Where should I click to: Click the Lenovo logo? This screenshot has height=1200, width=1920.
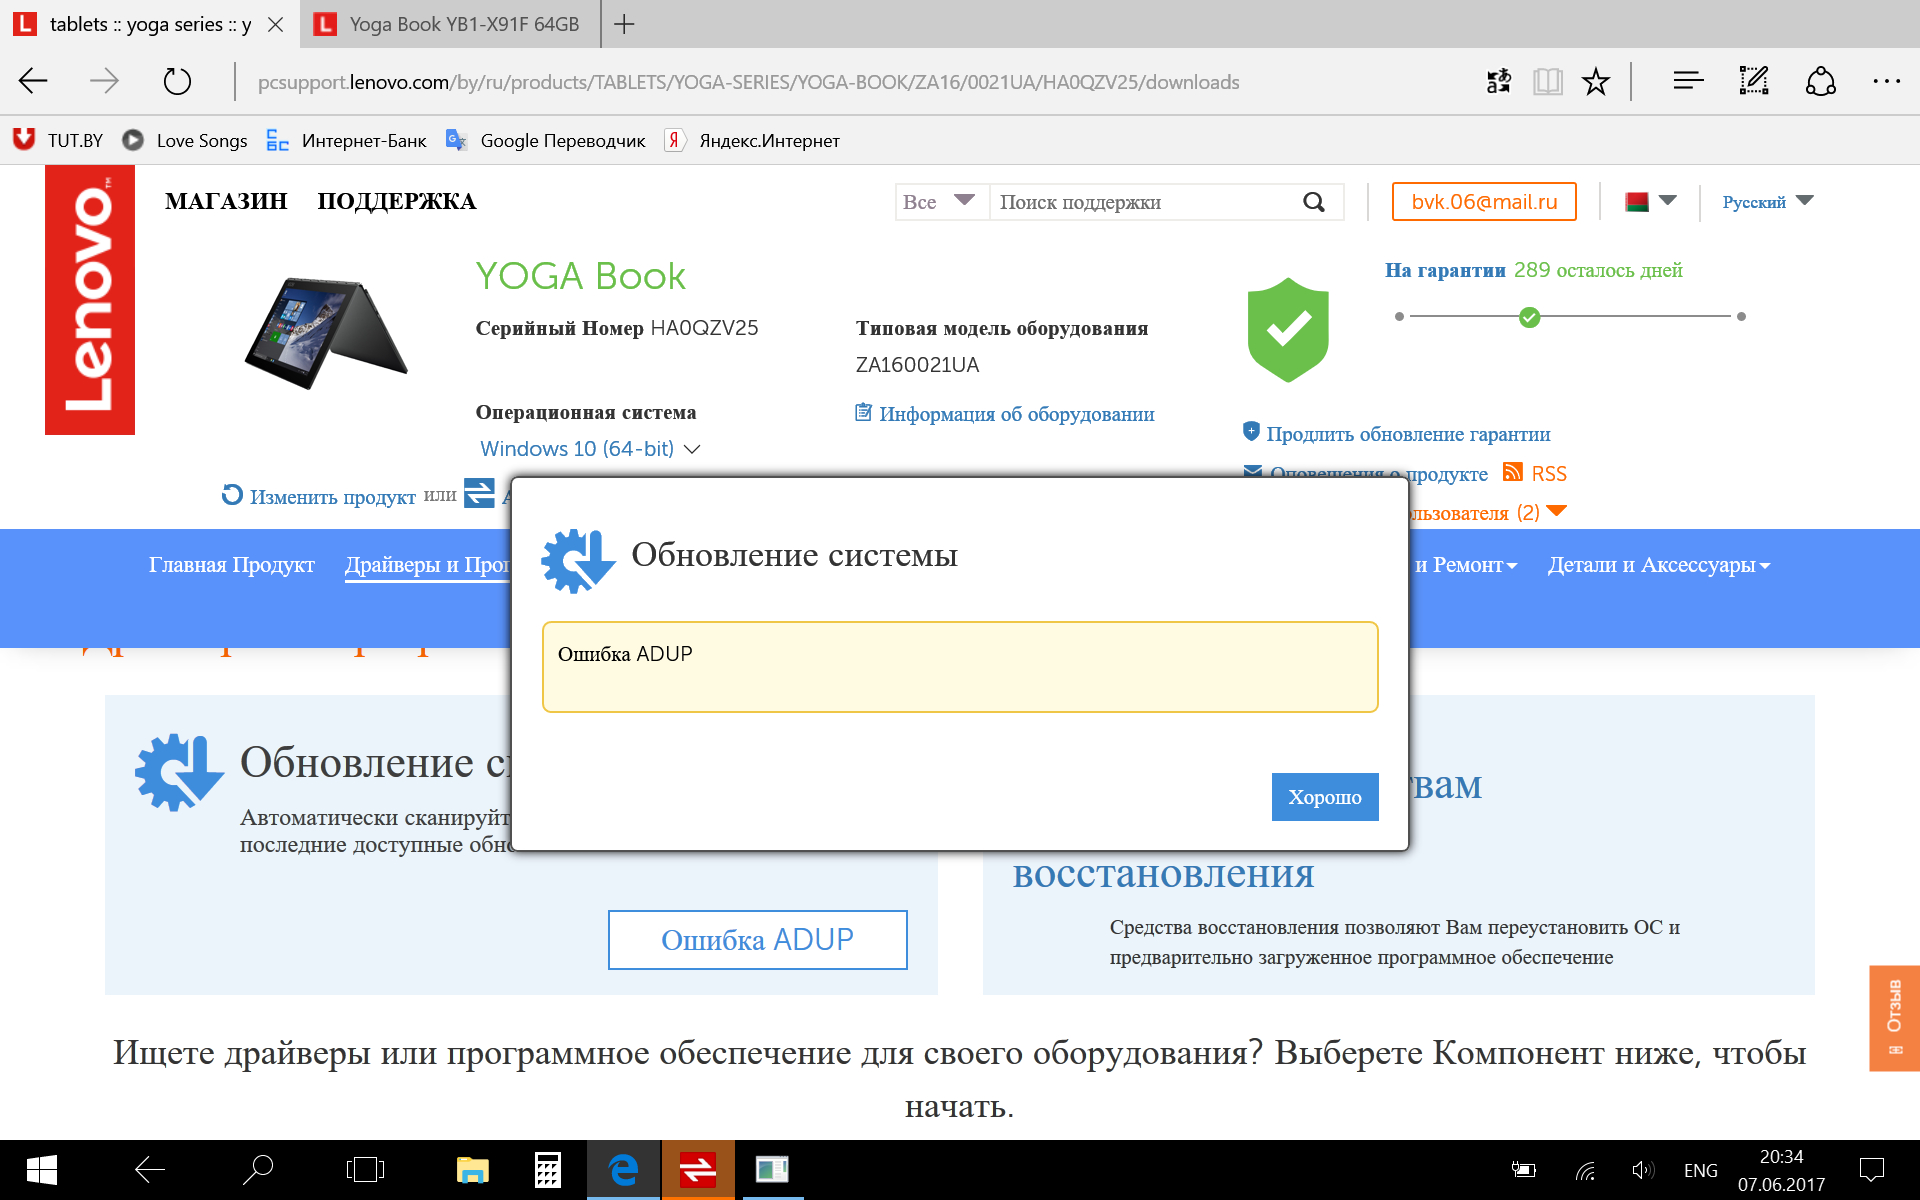tap(90, 300)
